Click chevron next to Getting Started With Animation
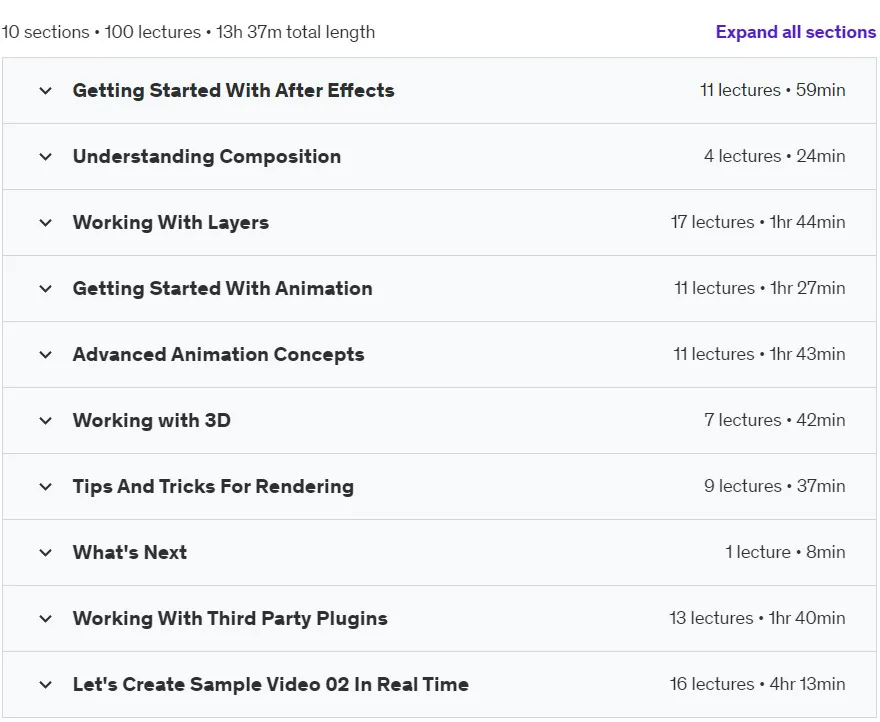The width and height of the screenshot is (880, 722). point(45,289)
